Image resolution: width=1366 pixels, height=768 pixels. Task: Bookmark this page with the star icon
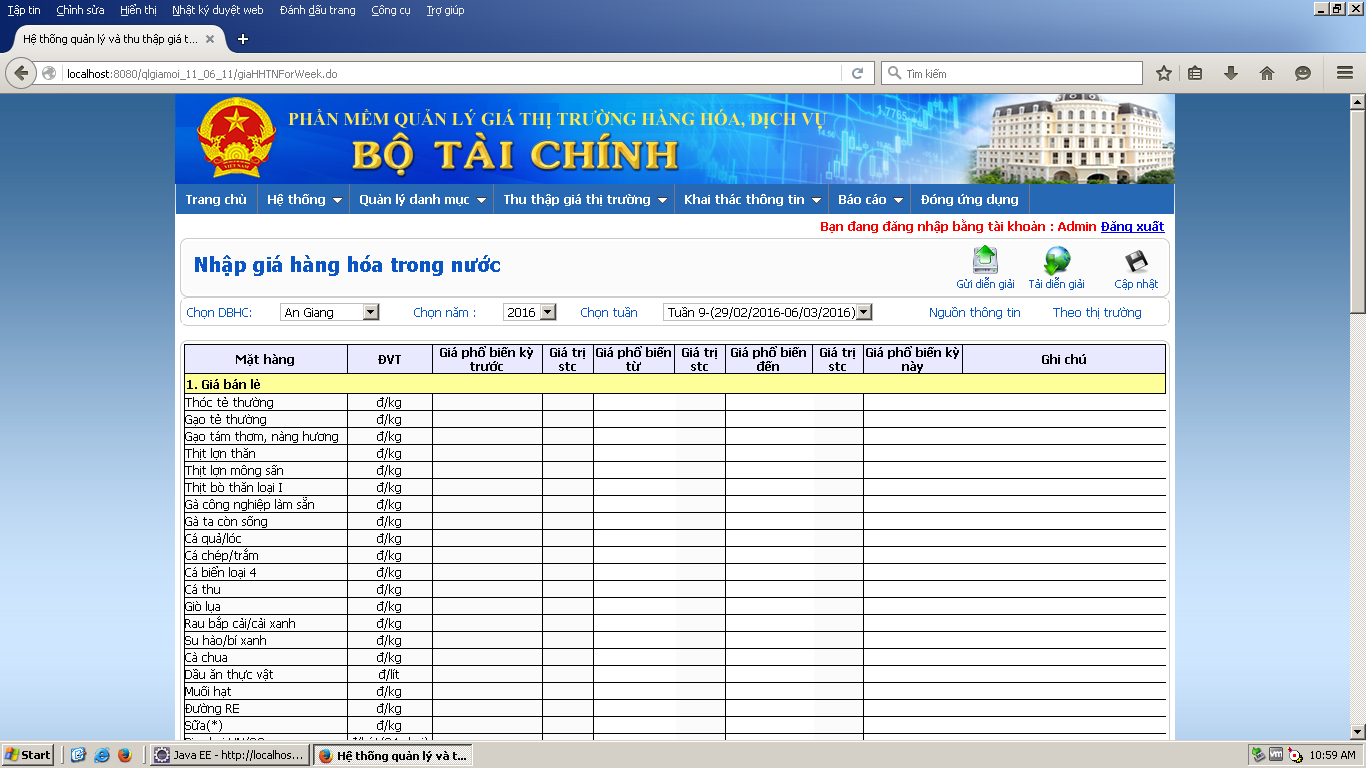1164,73
